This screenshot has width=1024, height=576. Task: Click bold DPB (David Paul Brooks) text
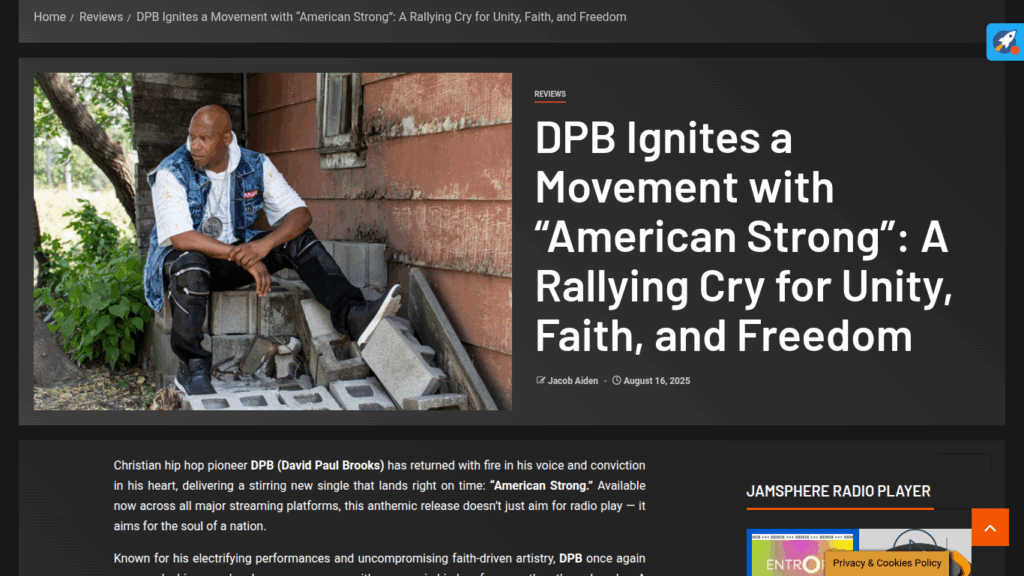(317, 466)
